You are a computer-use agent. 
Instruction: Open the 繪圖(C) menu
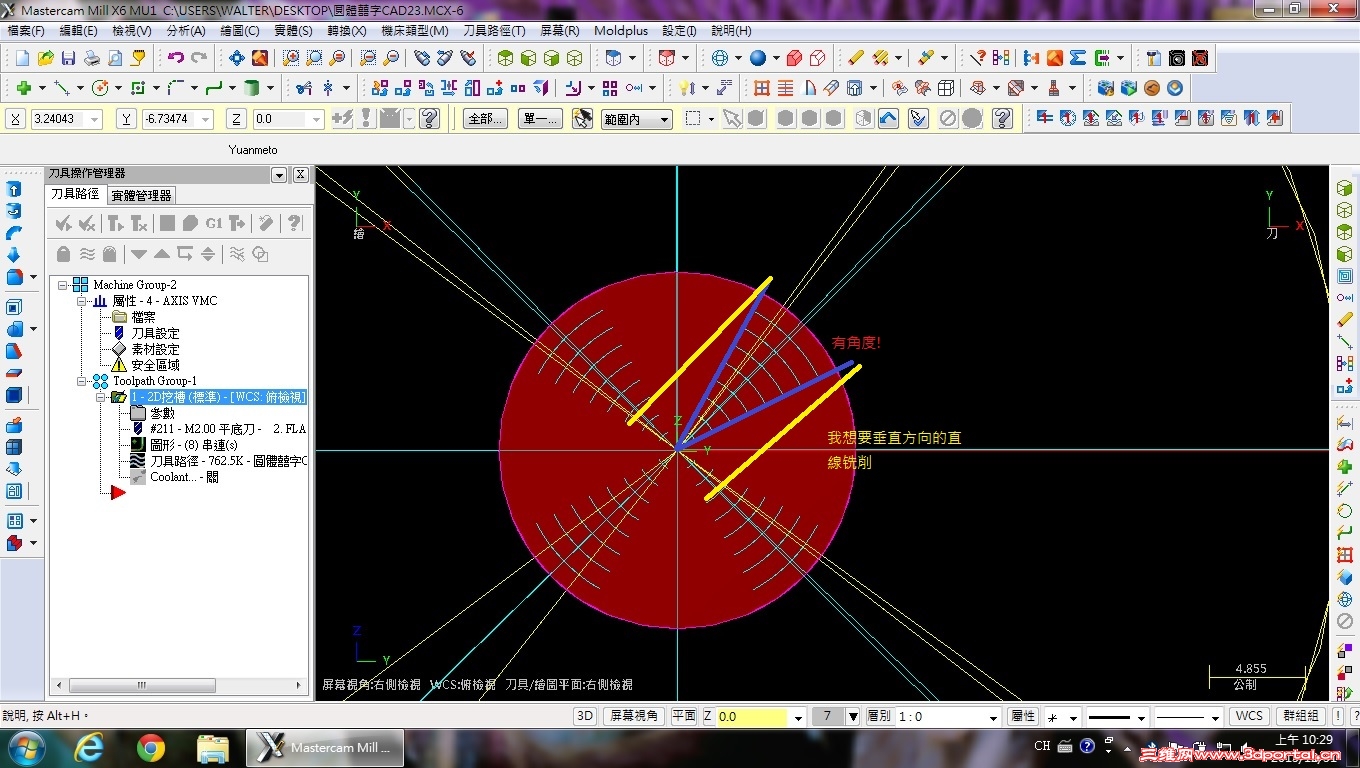tap(239, 31)
